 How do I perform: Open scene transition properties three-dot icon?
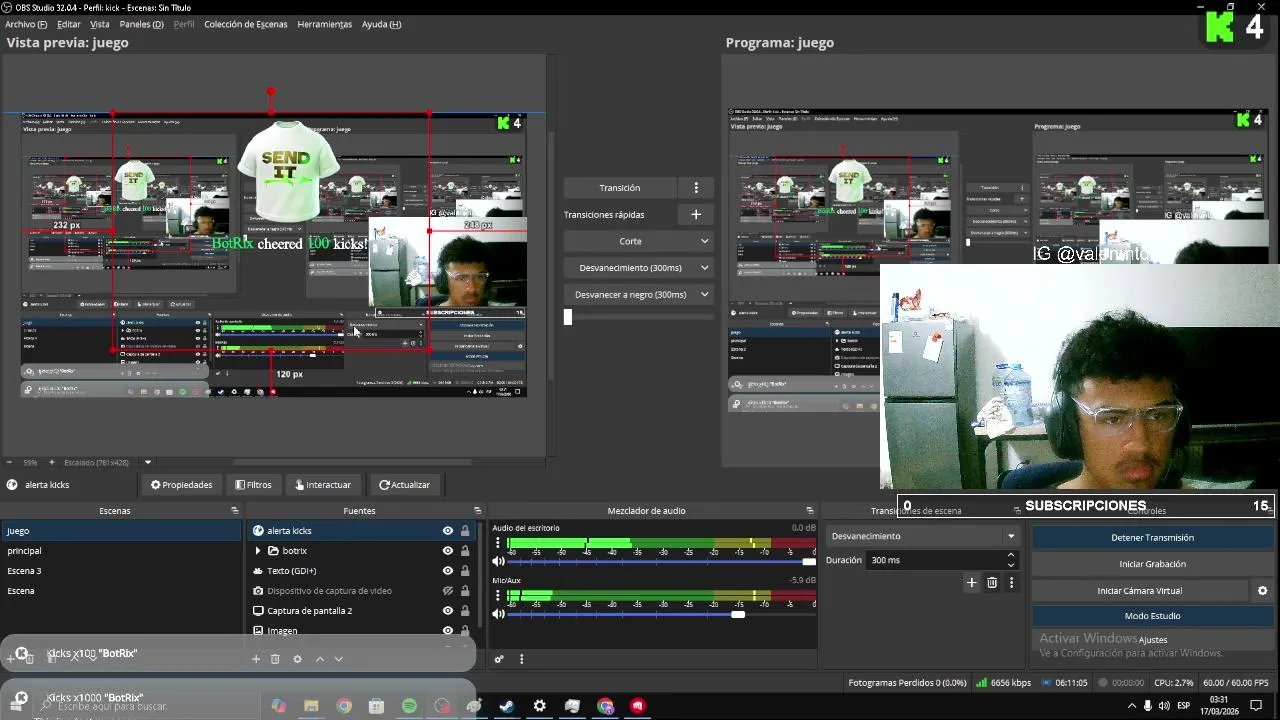pos(1011,583)
